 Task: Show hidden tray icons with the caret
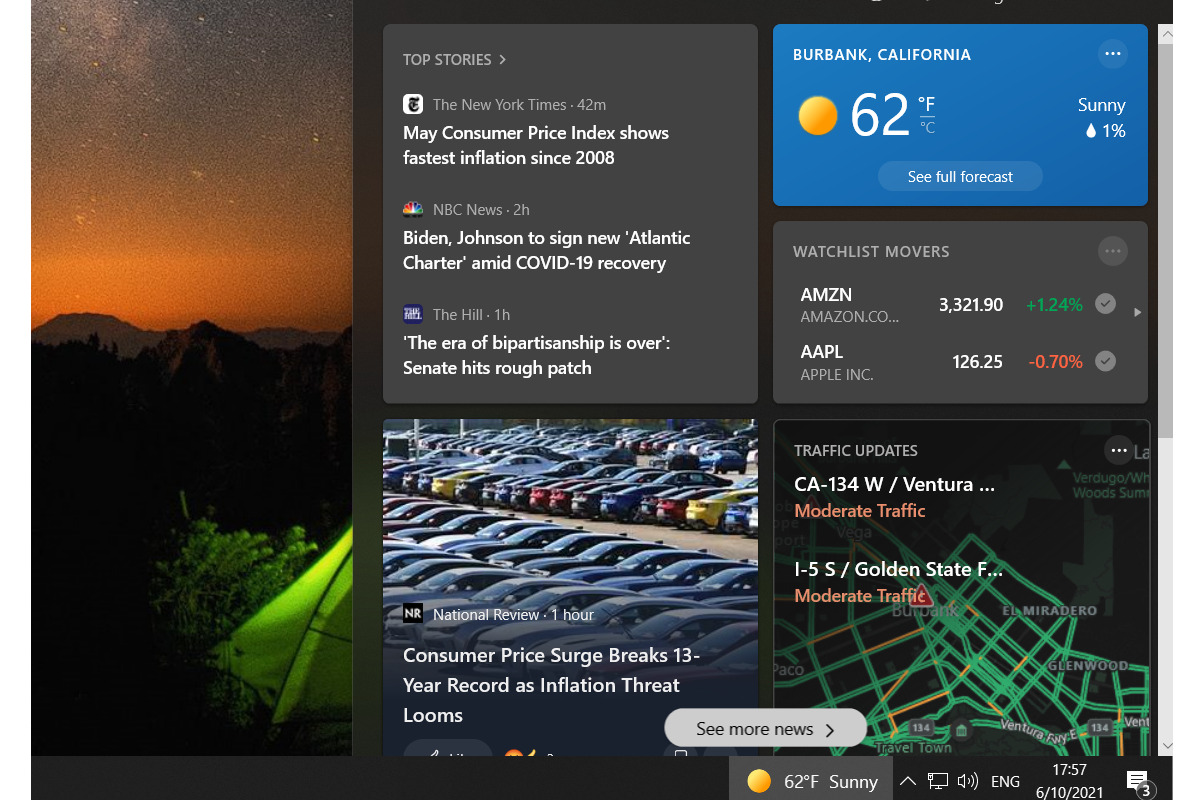(907, 781)
